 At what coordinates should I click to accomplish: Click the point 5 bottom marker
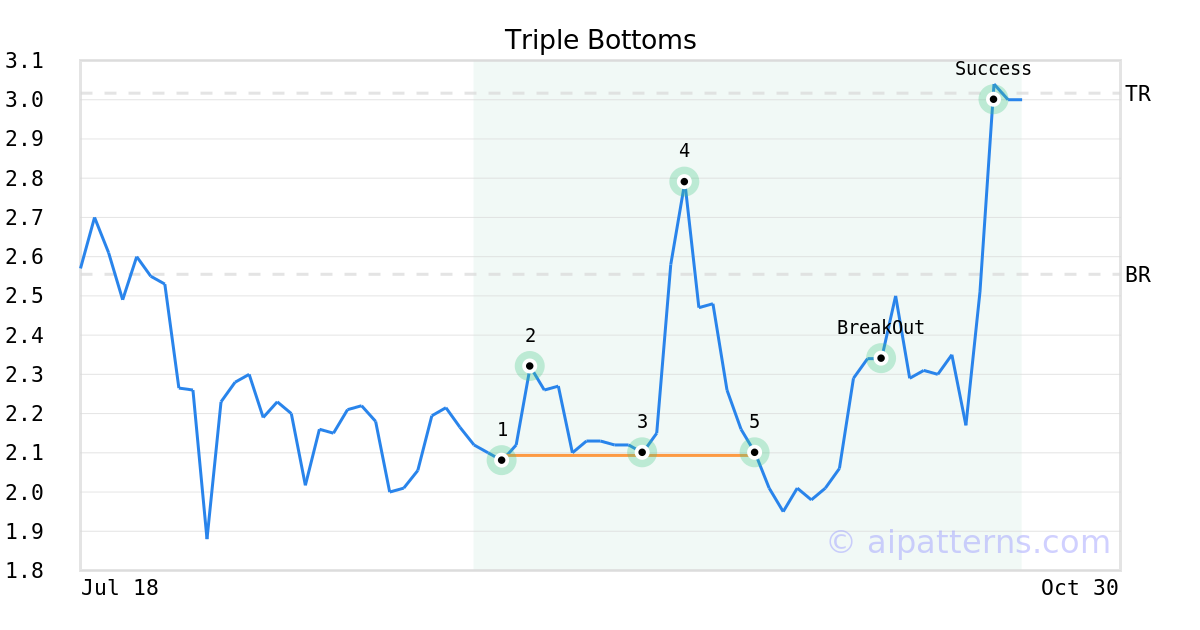pos(755,452)
